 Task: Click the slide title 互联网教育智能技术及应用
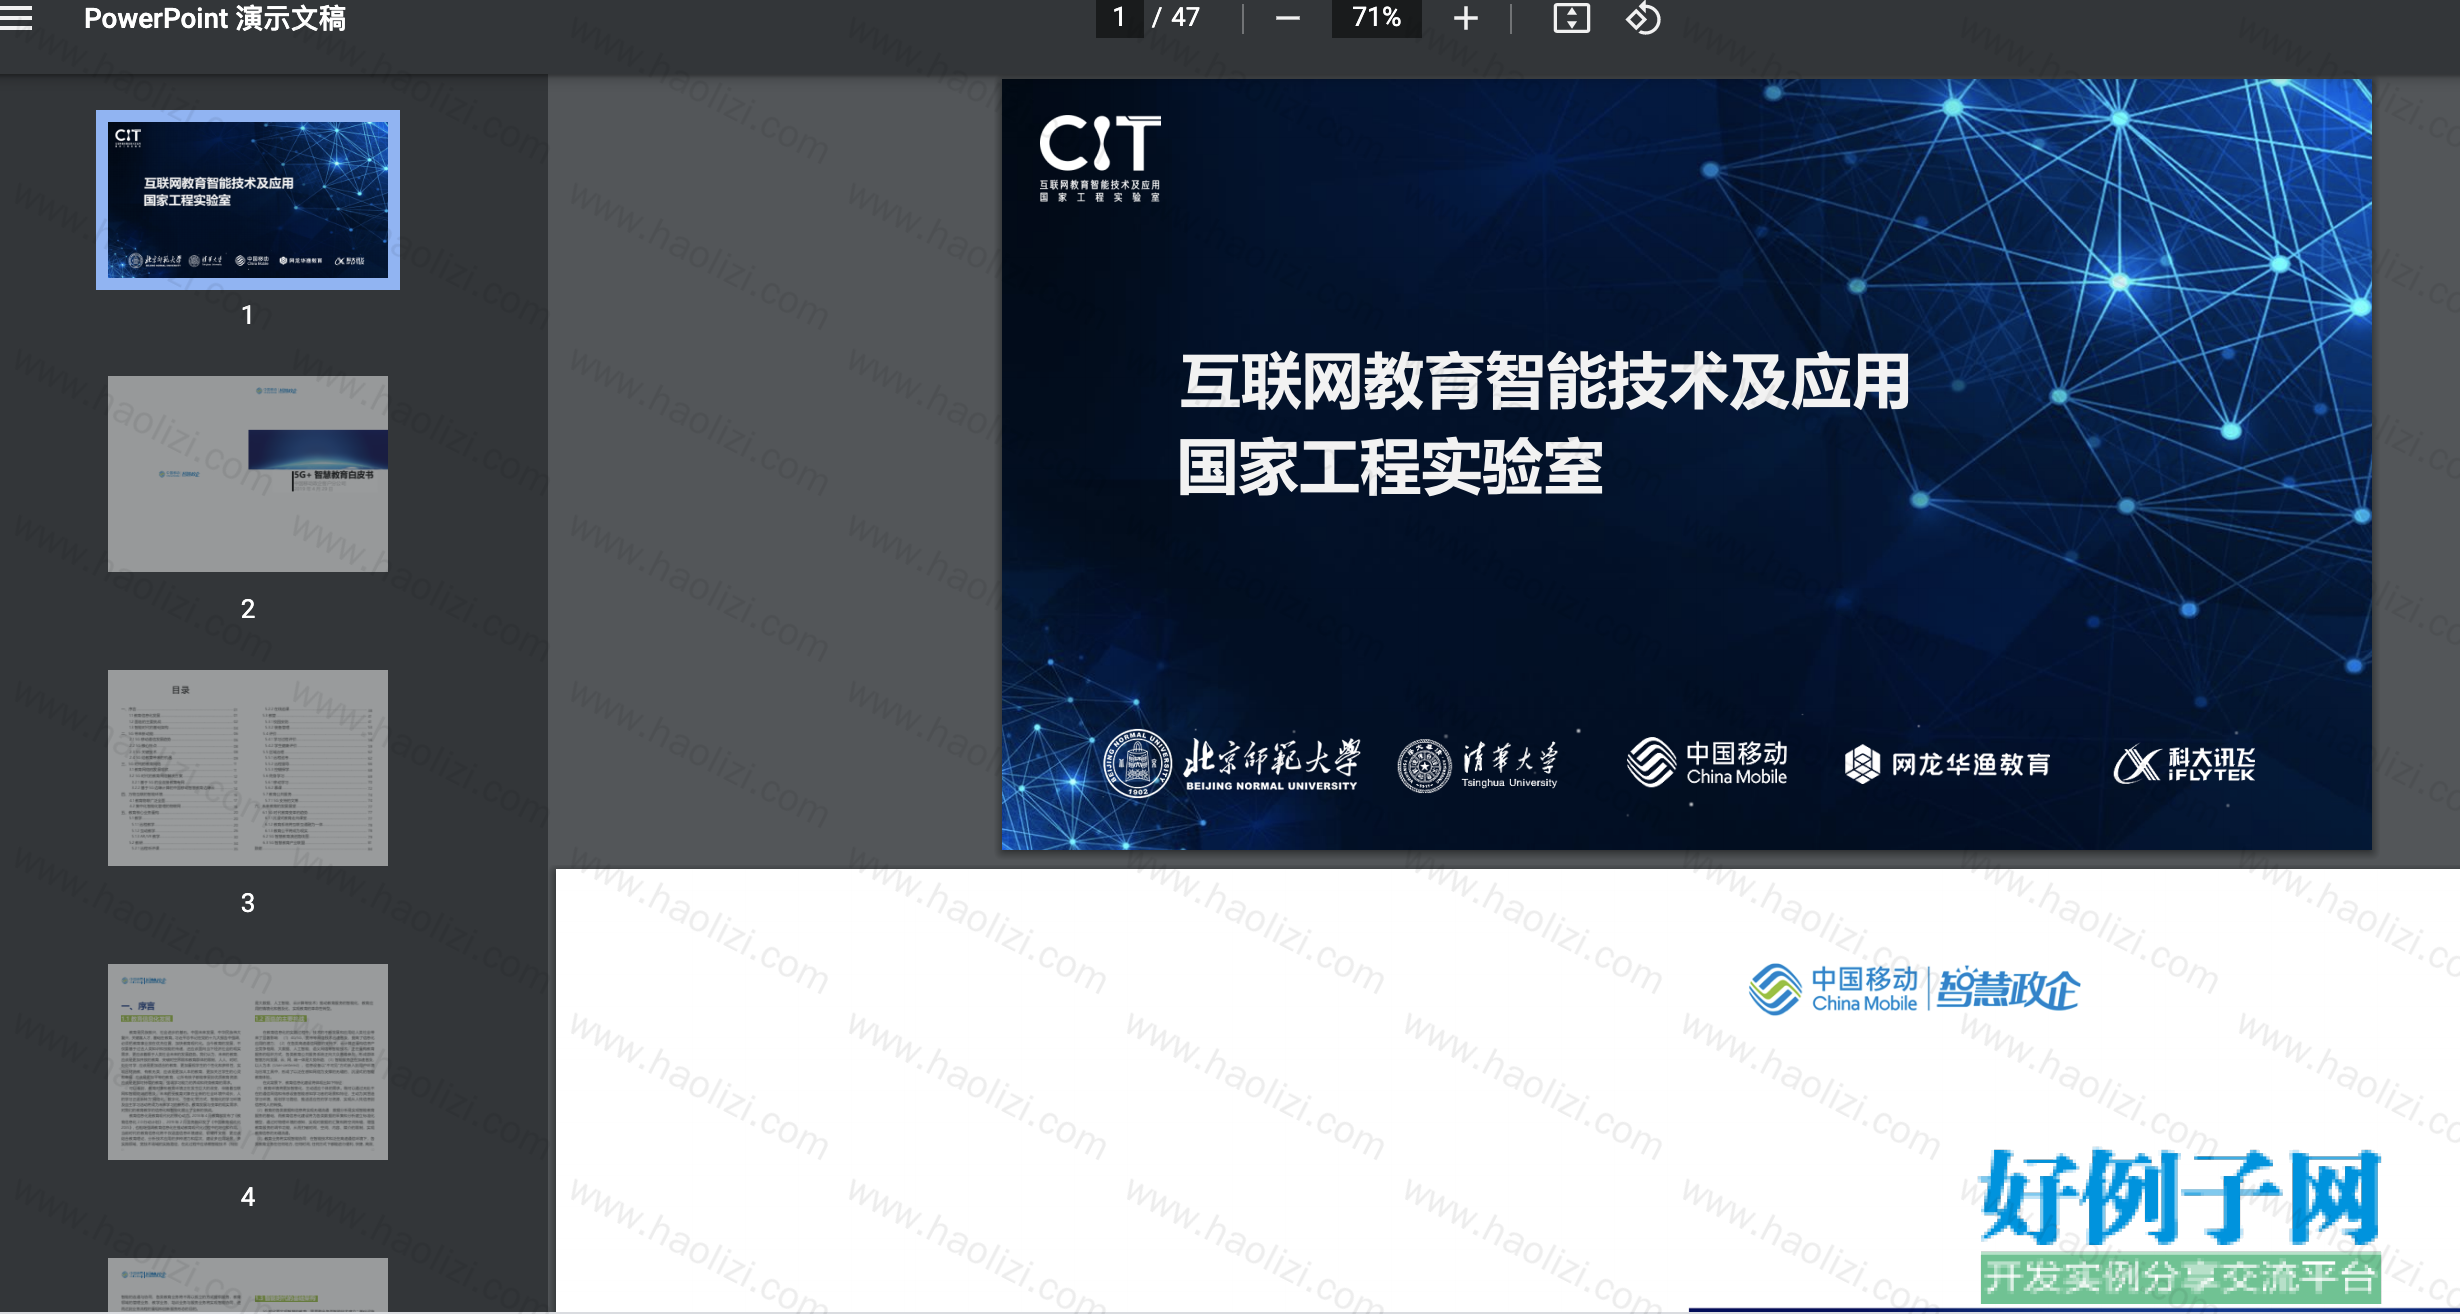click(1545, 382)
